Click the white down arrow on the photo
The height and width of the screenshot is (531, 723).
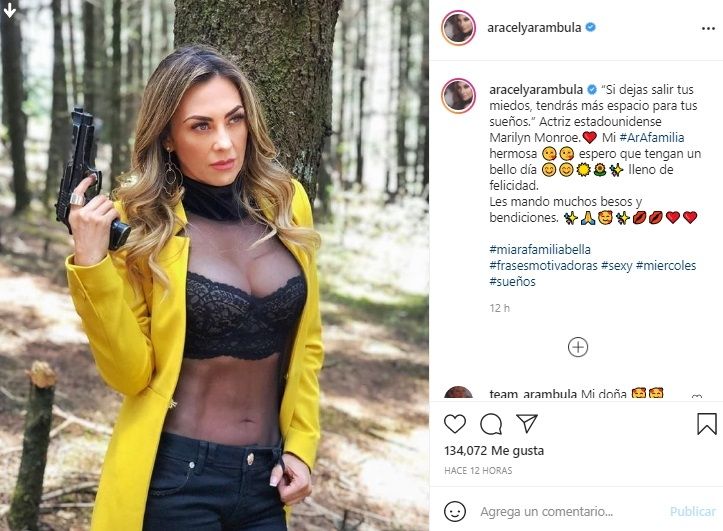coord(9,10)
